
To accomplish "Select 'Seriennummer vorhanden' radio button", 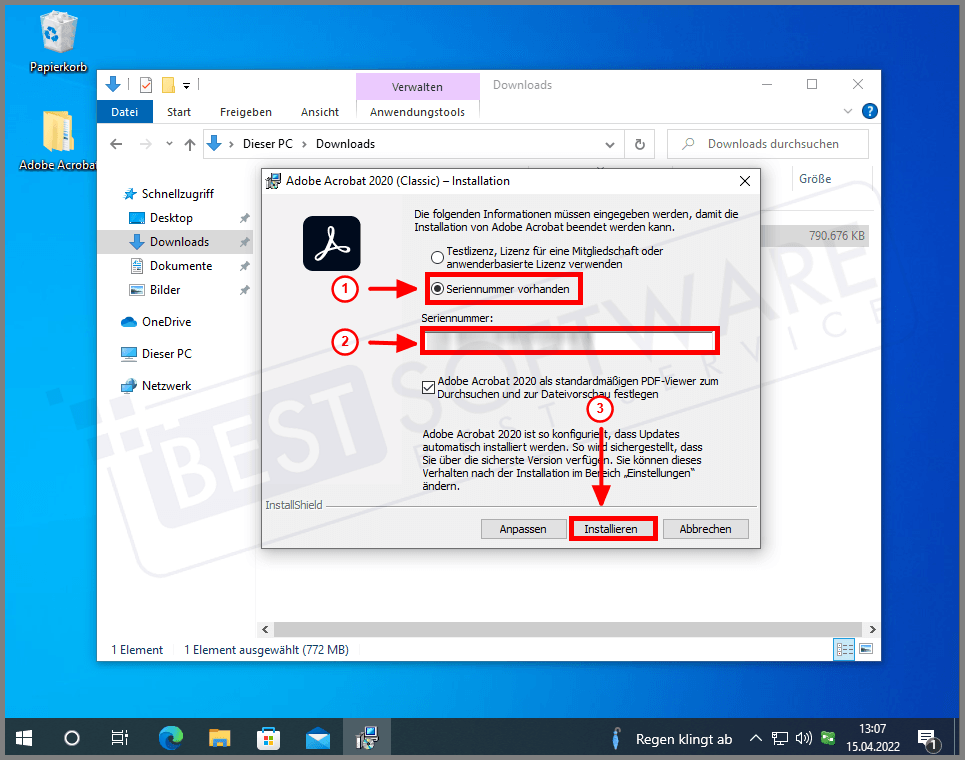I will pyautogui.click(x=436, y=289).
